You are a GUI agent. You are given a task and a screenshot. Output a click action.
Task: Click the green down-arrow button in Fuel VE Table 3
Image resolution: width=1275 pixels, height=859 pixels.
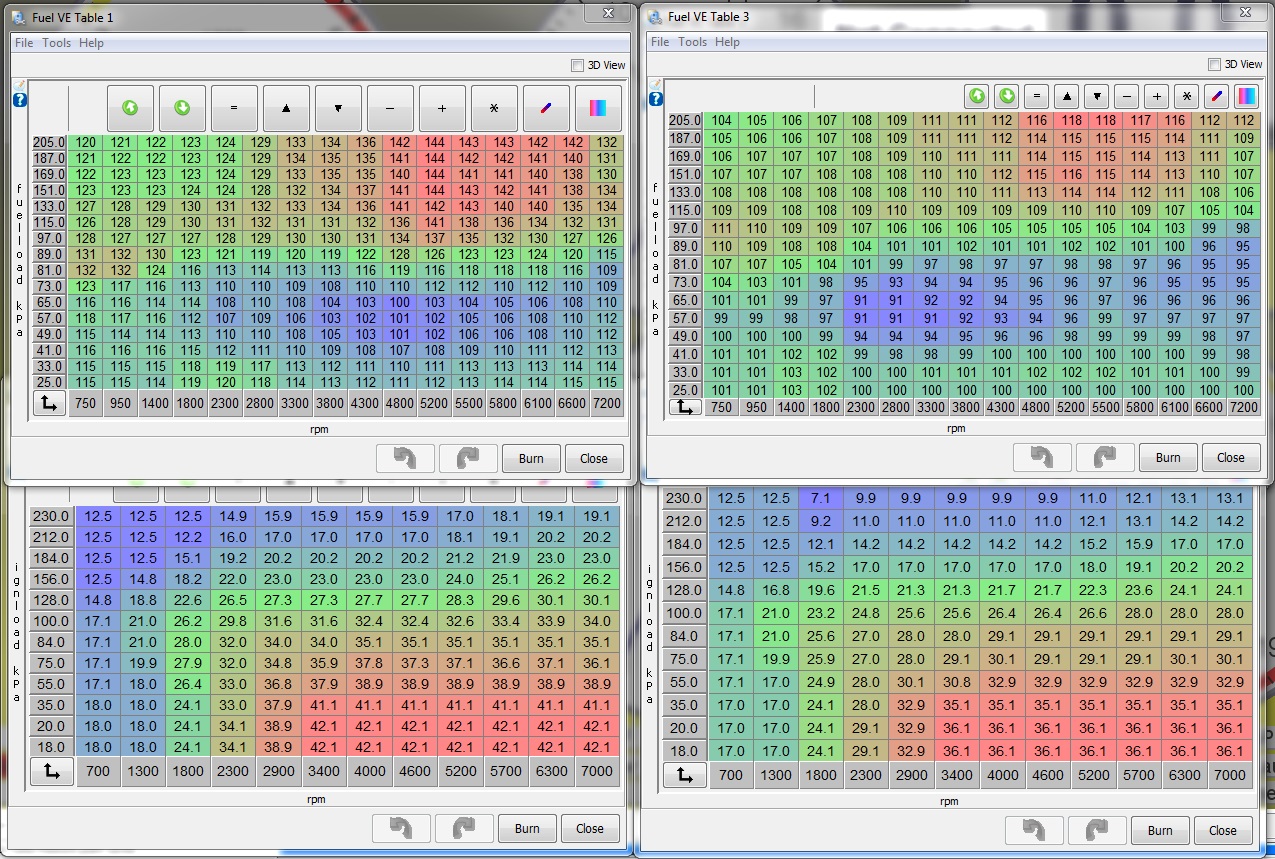click(x=1006, y=97)
